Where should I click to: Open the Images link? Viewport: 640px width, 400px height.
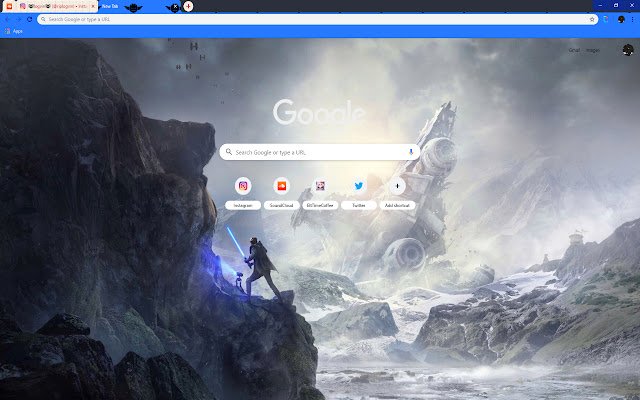click(x=593, y=50)
